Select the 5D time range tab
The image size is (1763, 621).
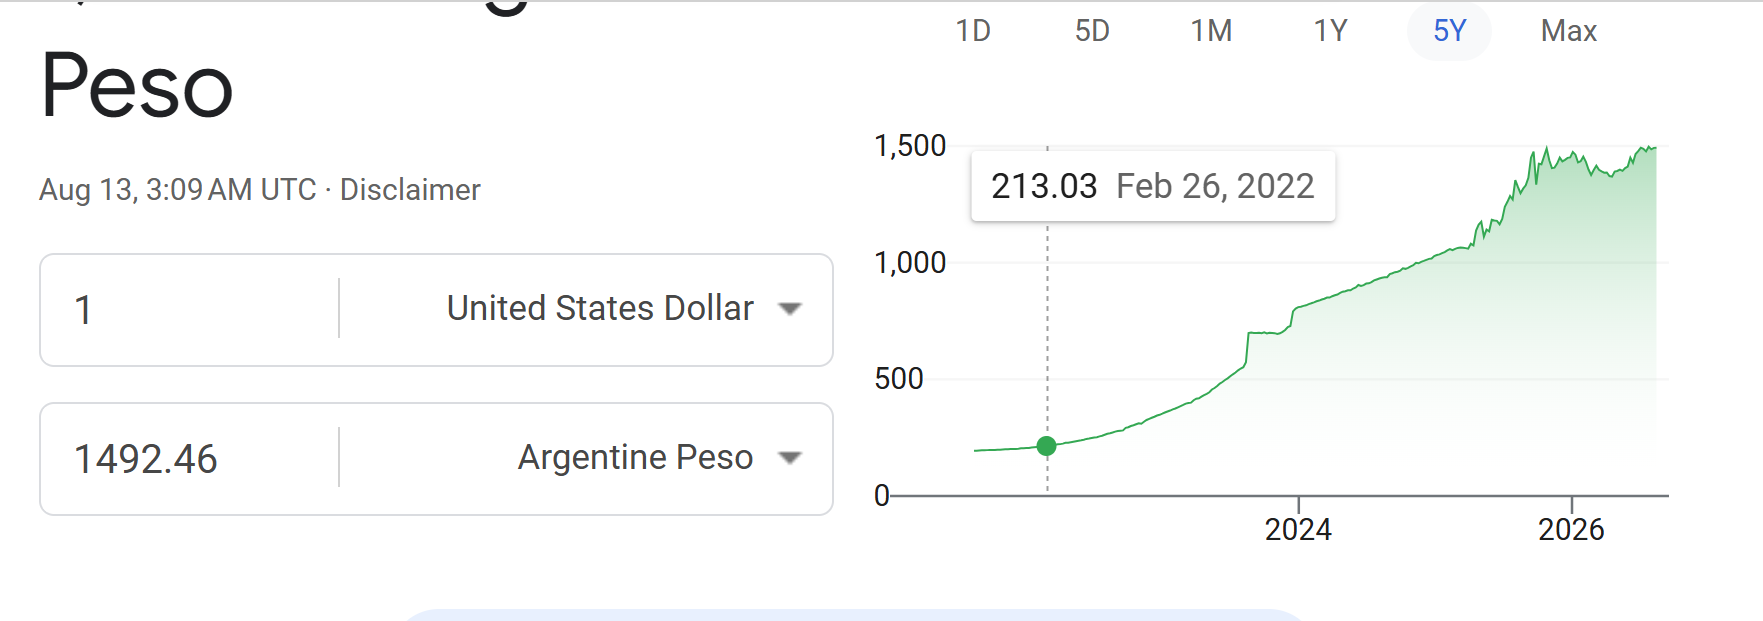(x=1092, y=31)
